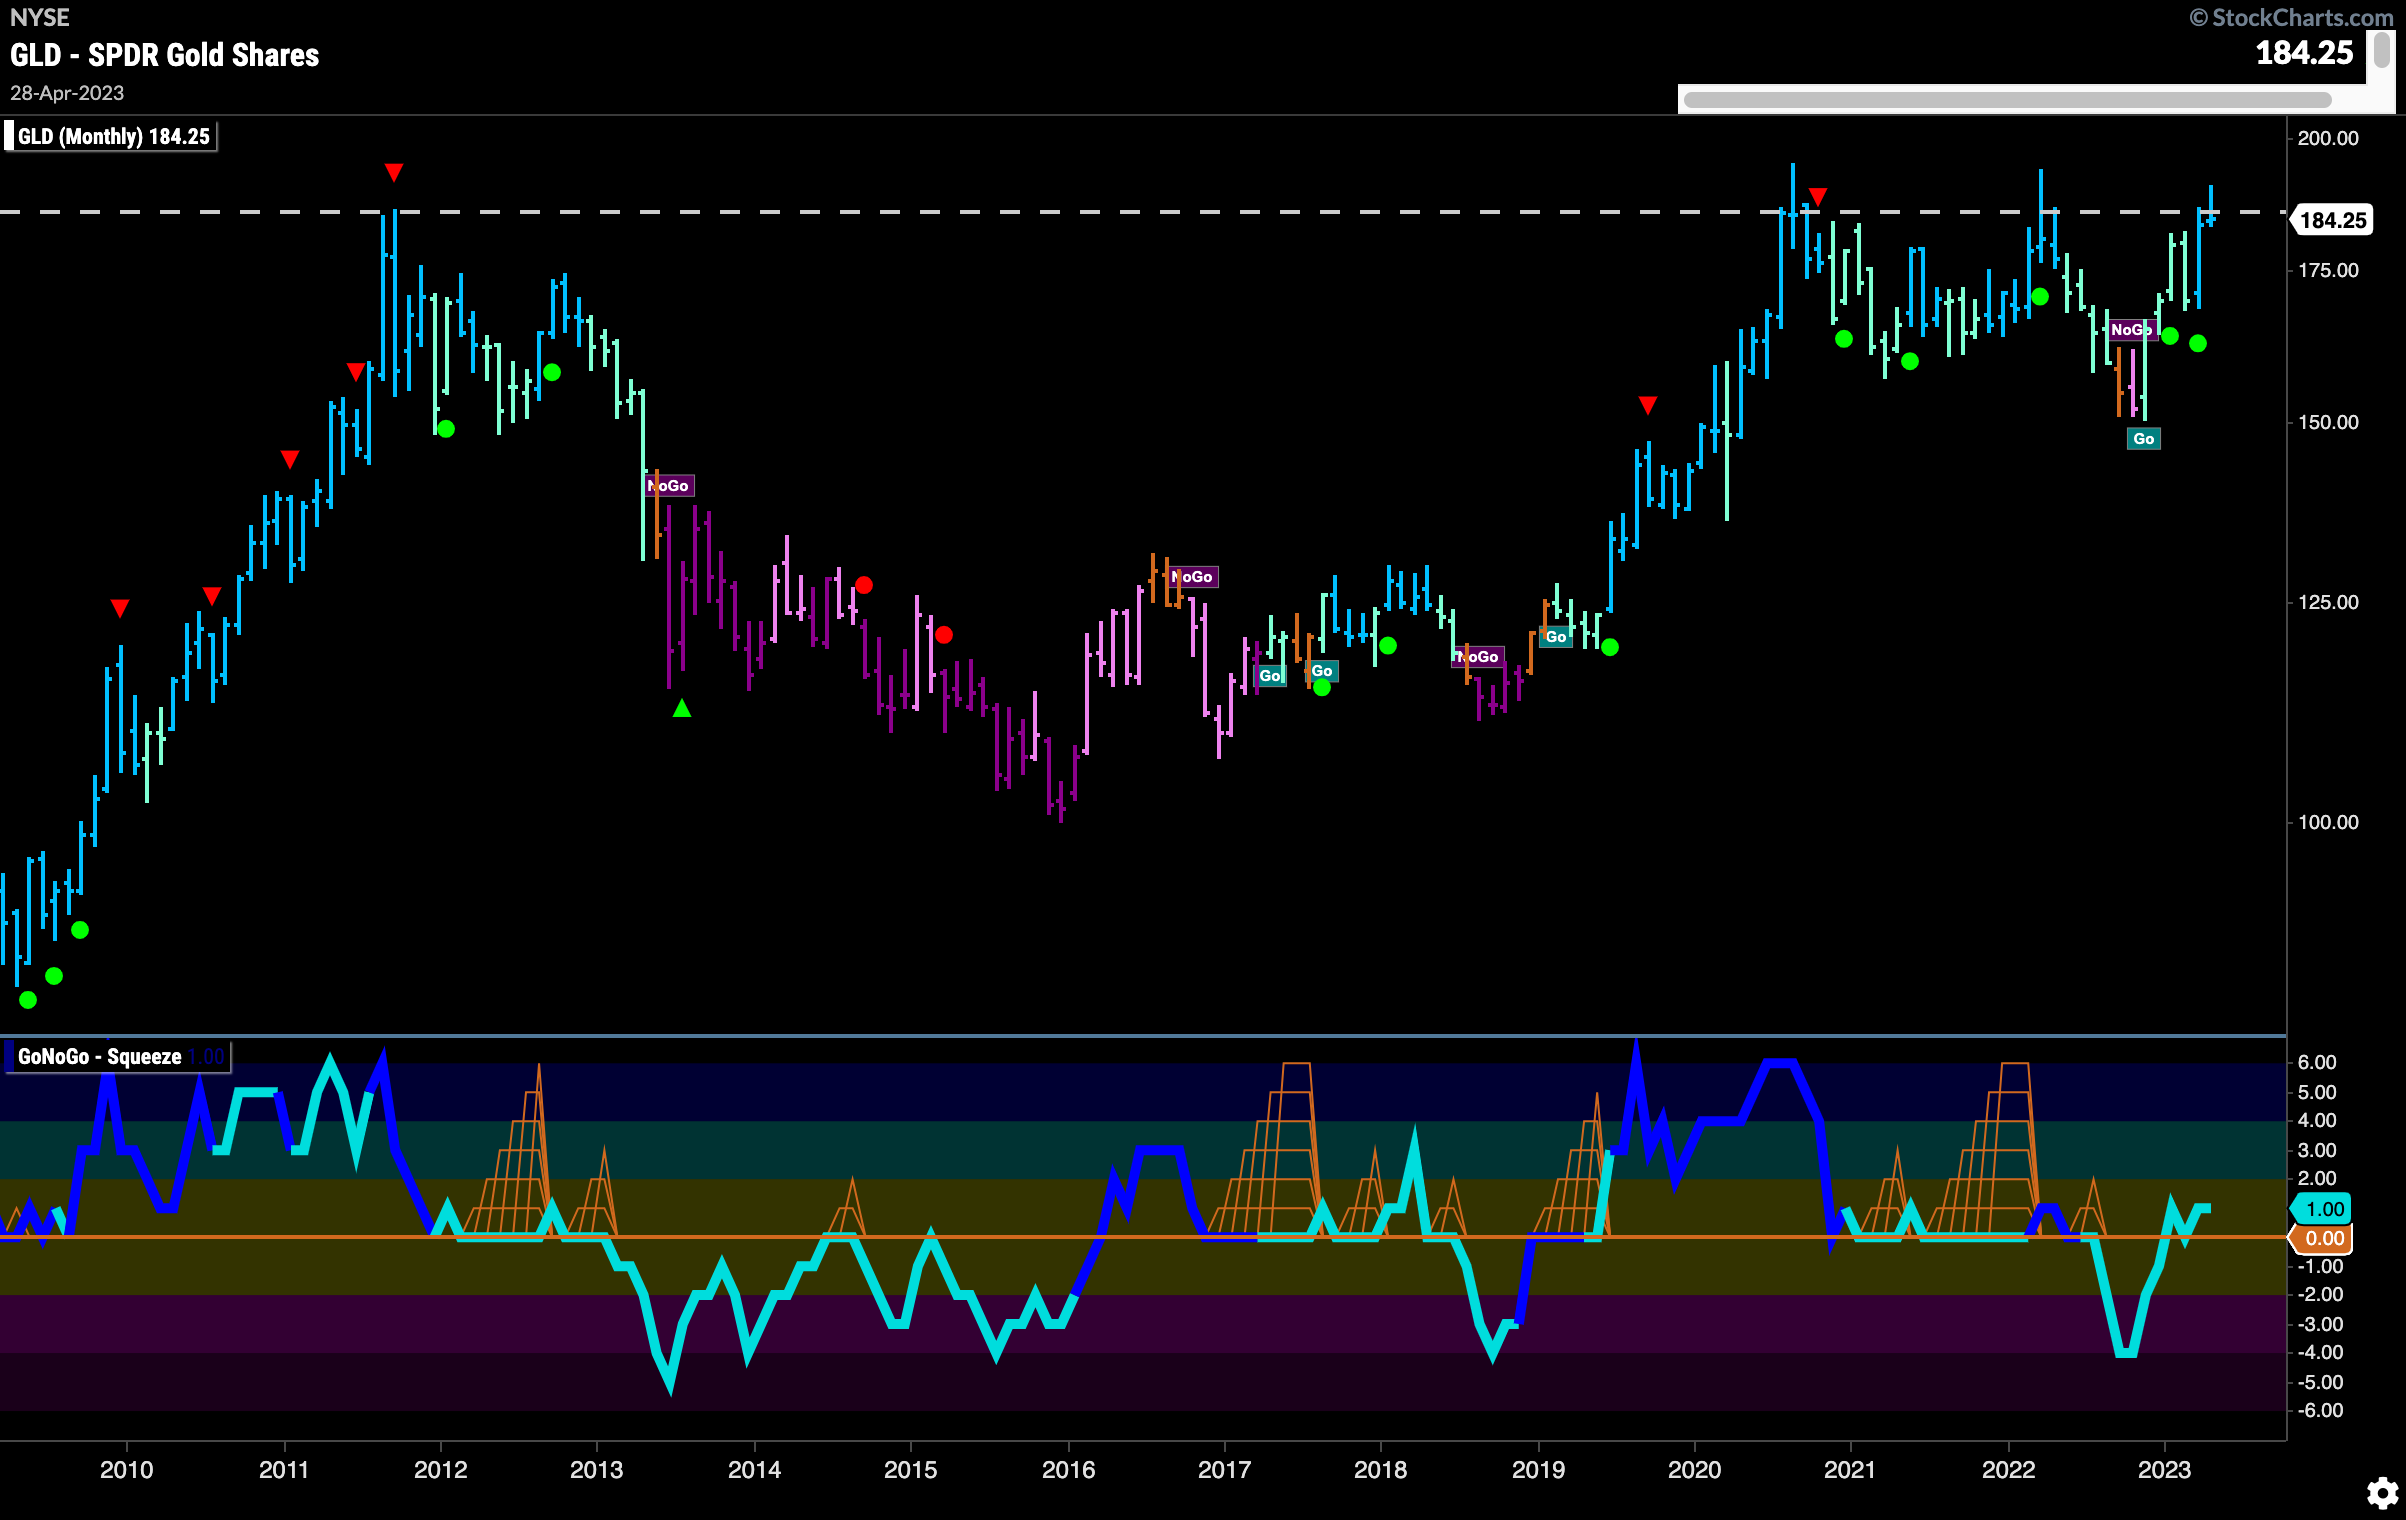Click the 2016 year label on time axis

(x=1068, y=1469)
